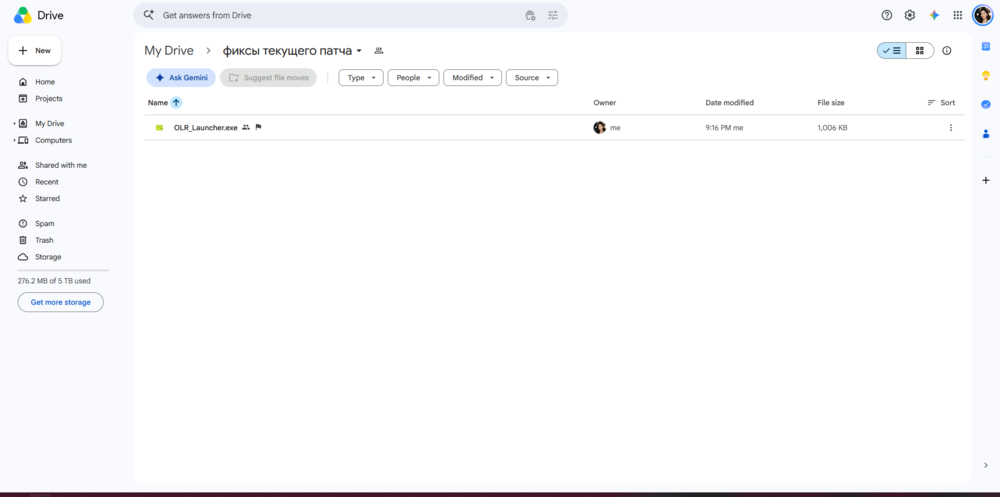Open the Source filter dropdown
The height and width of the screenshot is (497, 1000).
click(532, 78)
